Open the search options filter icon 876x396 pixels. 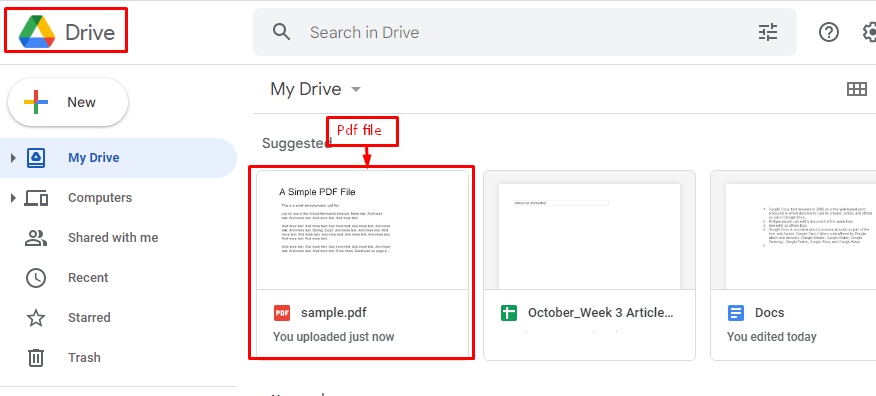[768, 32]
